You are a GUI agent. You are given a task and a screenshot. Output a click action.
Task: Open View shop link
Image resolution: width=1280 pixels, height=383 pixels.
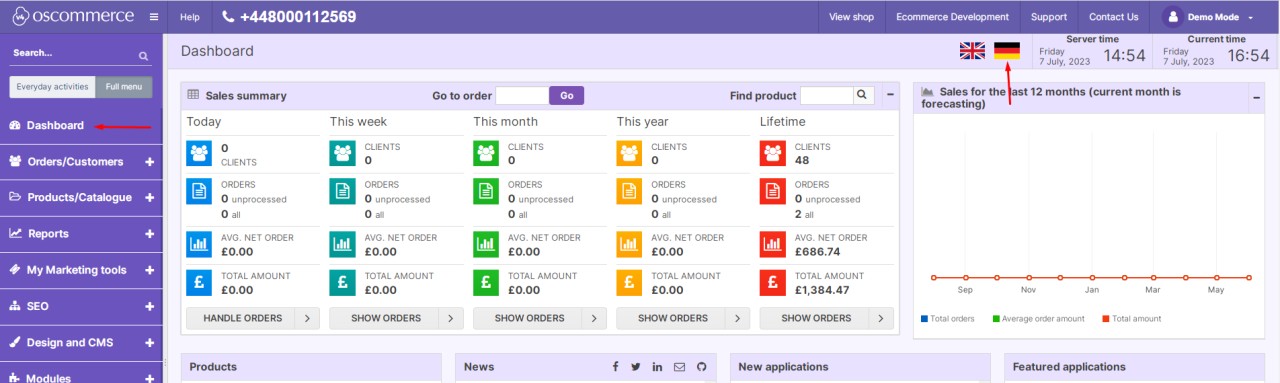tap(851, 17)
